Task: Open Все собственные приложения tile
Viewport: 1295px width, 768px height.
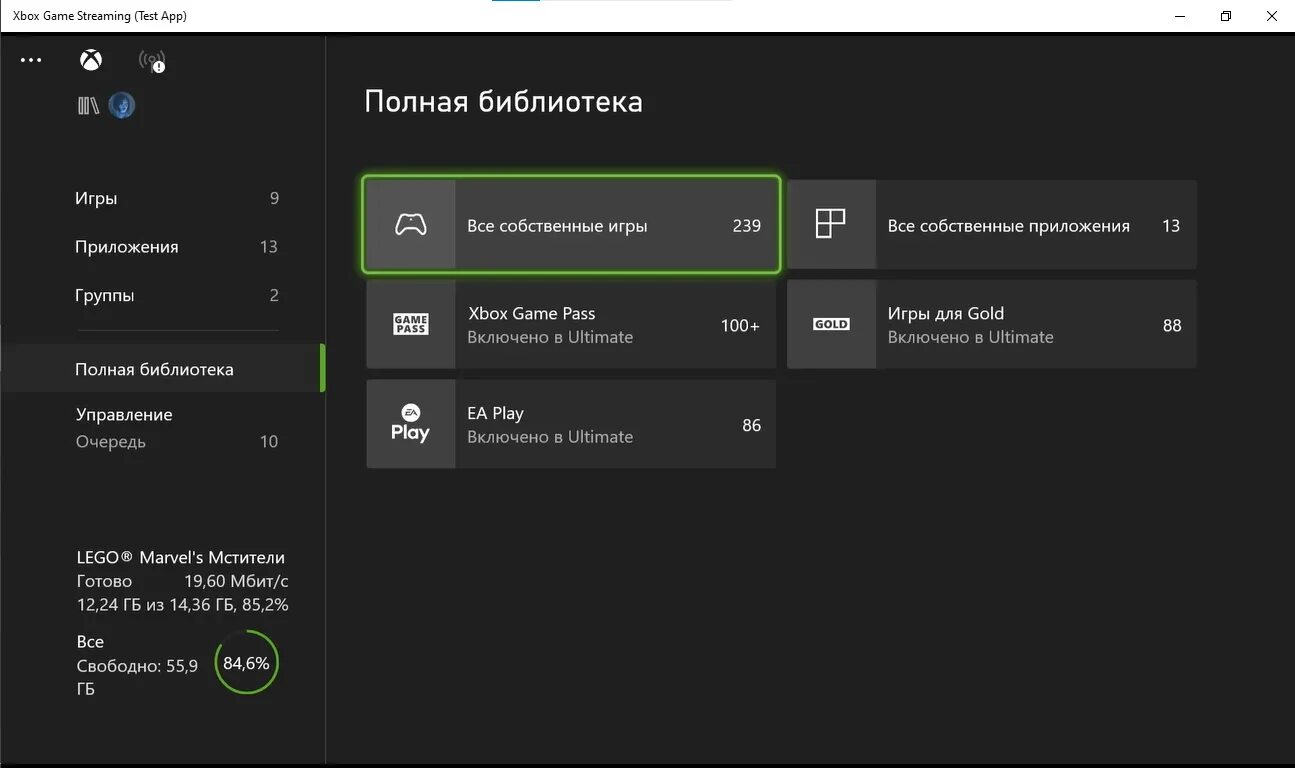Action: [991, 225]
